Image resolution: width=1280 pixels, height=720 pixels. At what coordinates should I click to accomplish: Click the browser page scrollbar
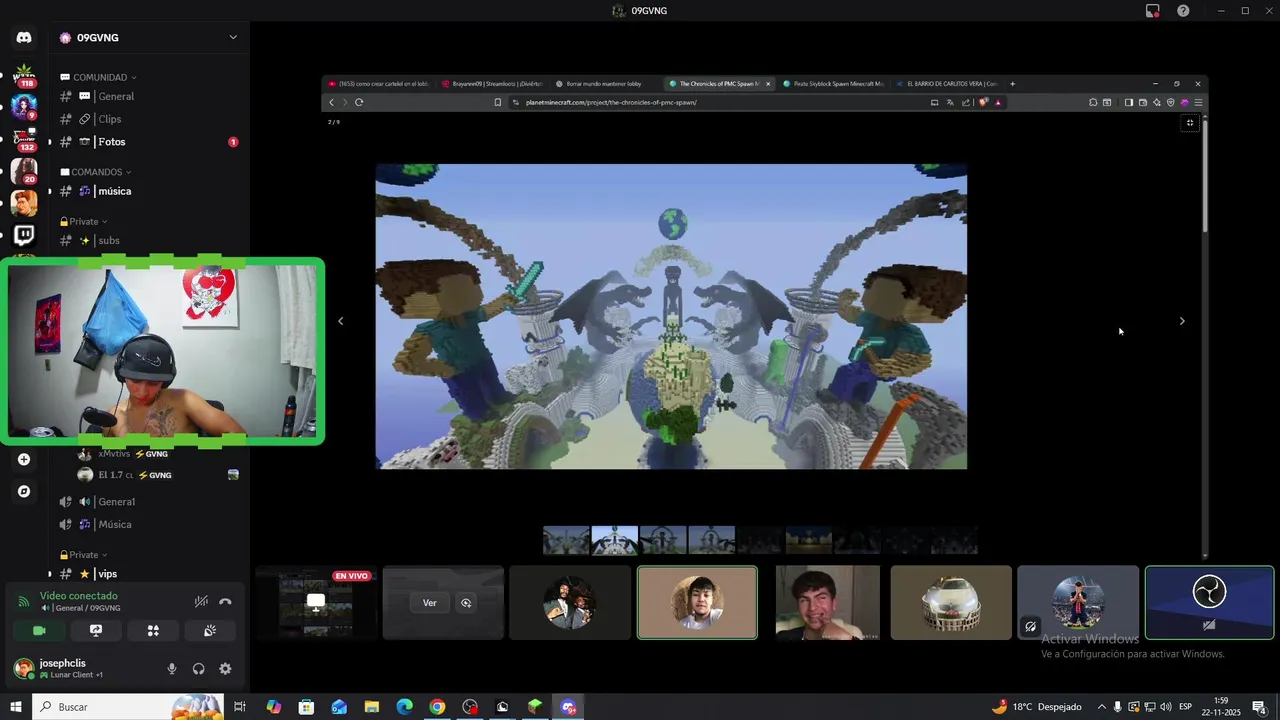1205,177
